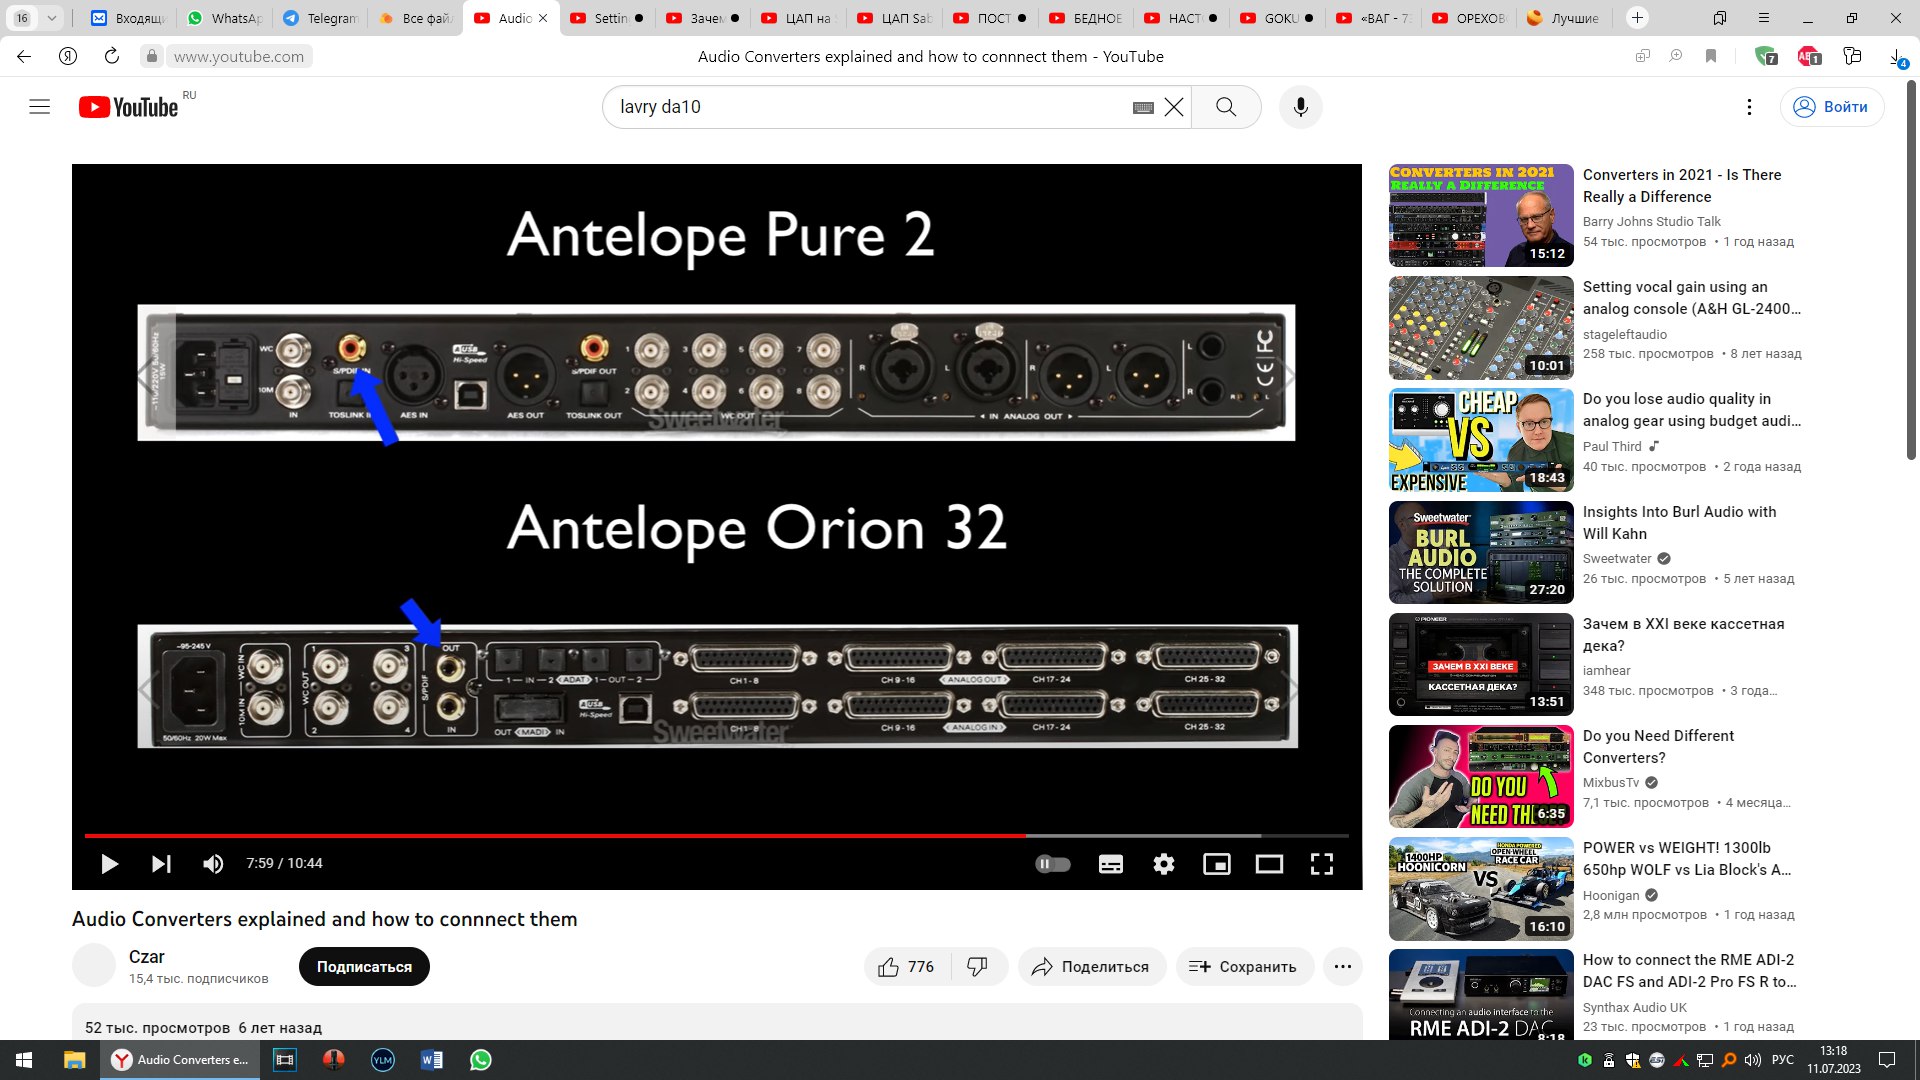Open taskbar notification center icon
The image size is (1920, 1080).
point(1887,1060)
